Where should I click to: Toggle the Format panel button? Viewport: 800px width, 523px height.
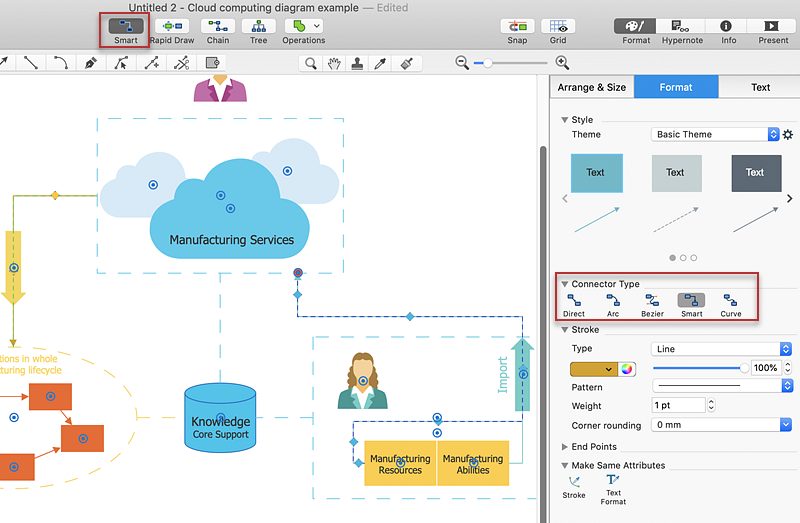[635, 27]
